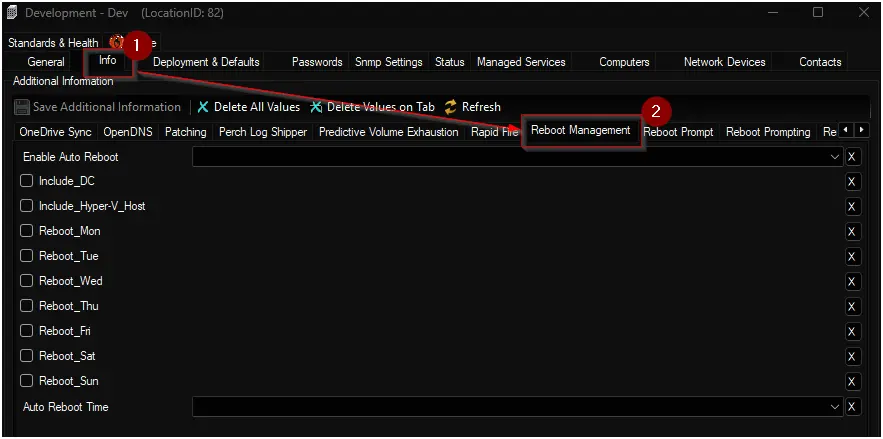Select the Reboot Prompting sub-tab
Image resolution: width=883 pixels, height=439 pixels.
(768, 132)
